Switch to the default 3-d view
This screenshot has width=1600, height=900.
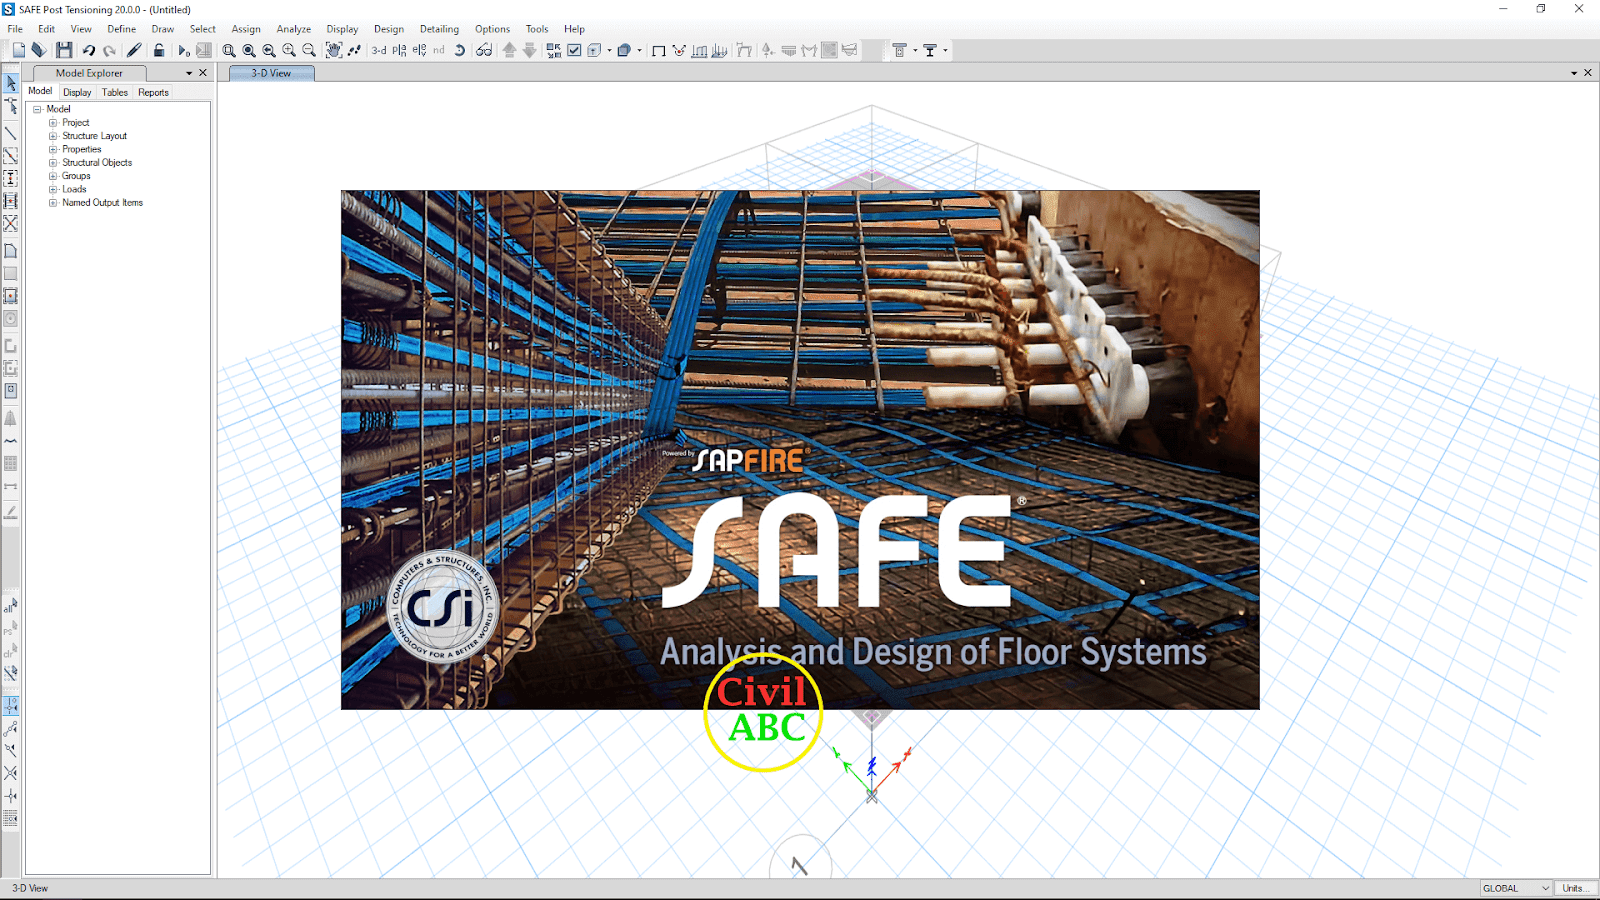(x=379, y=50)
